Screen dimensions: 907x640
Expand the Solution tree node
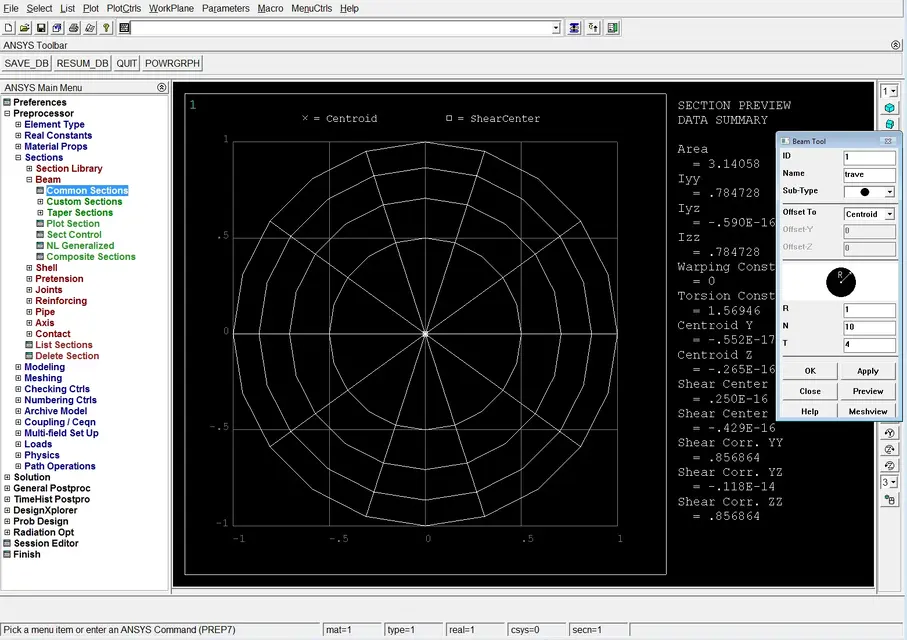click(7, 477)
